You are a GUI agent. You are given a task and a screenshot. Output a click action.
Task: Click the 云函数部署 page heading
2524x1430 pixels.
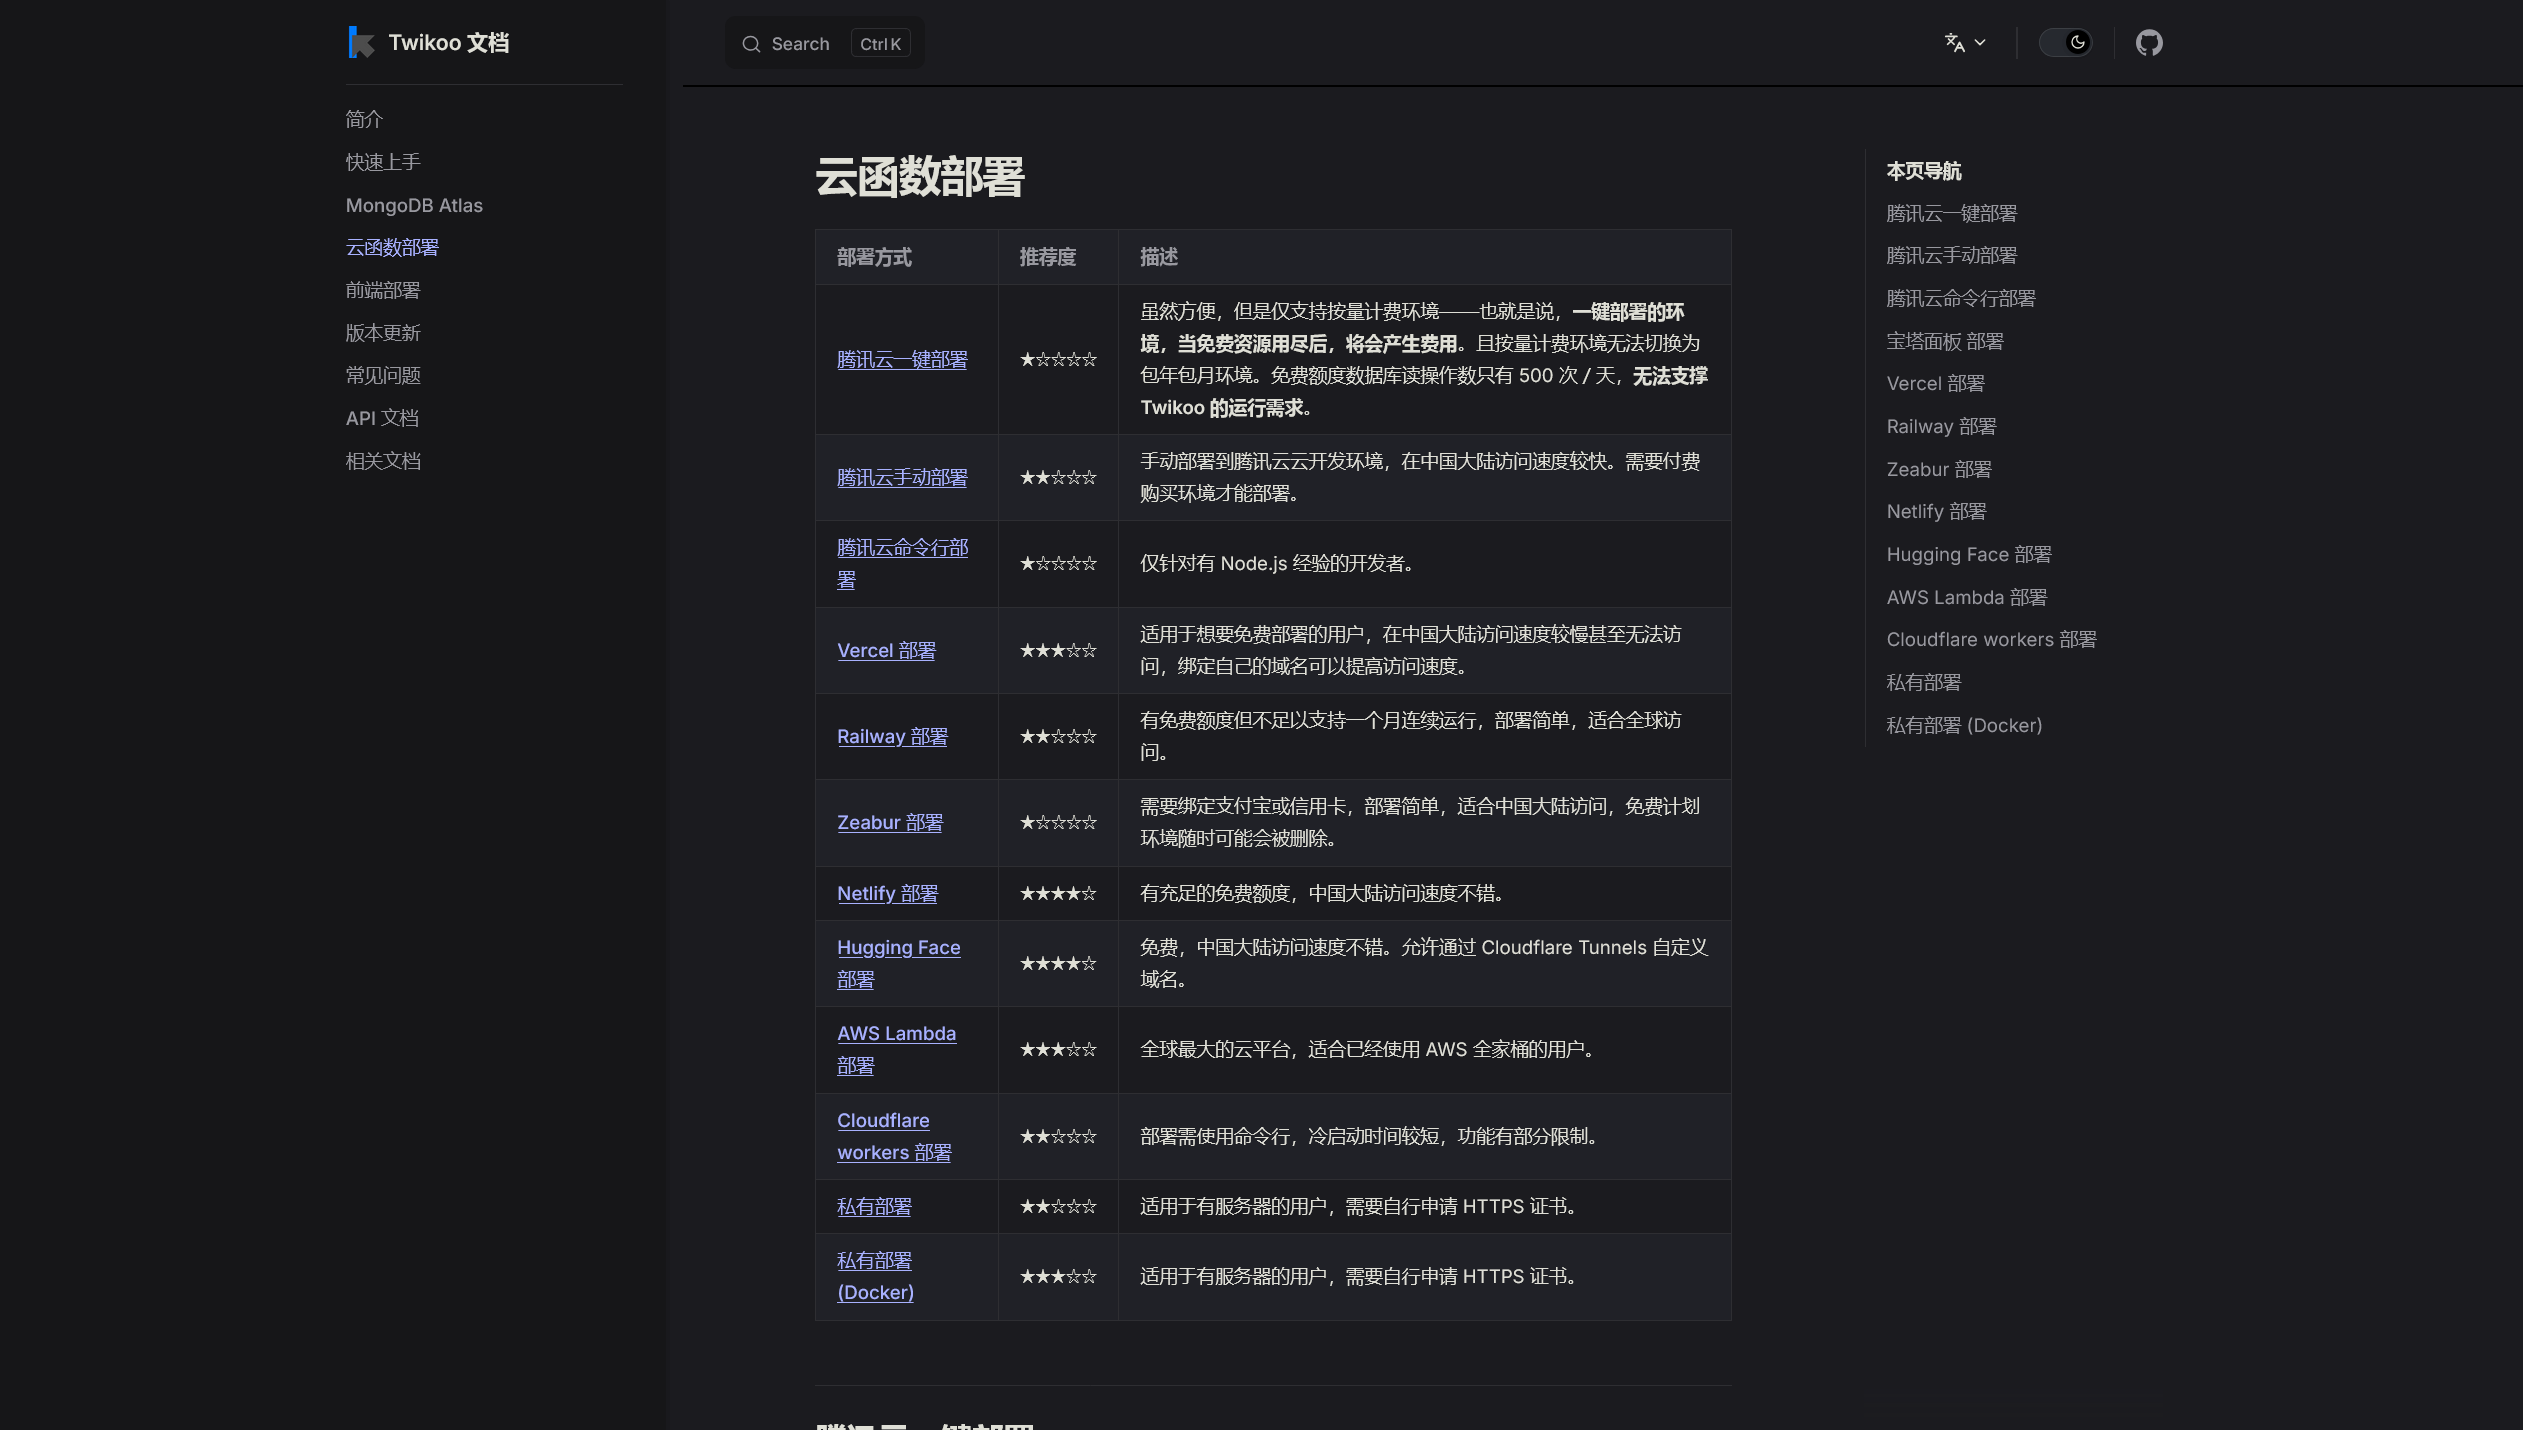(x=919, y=177)
